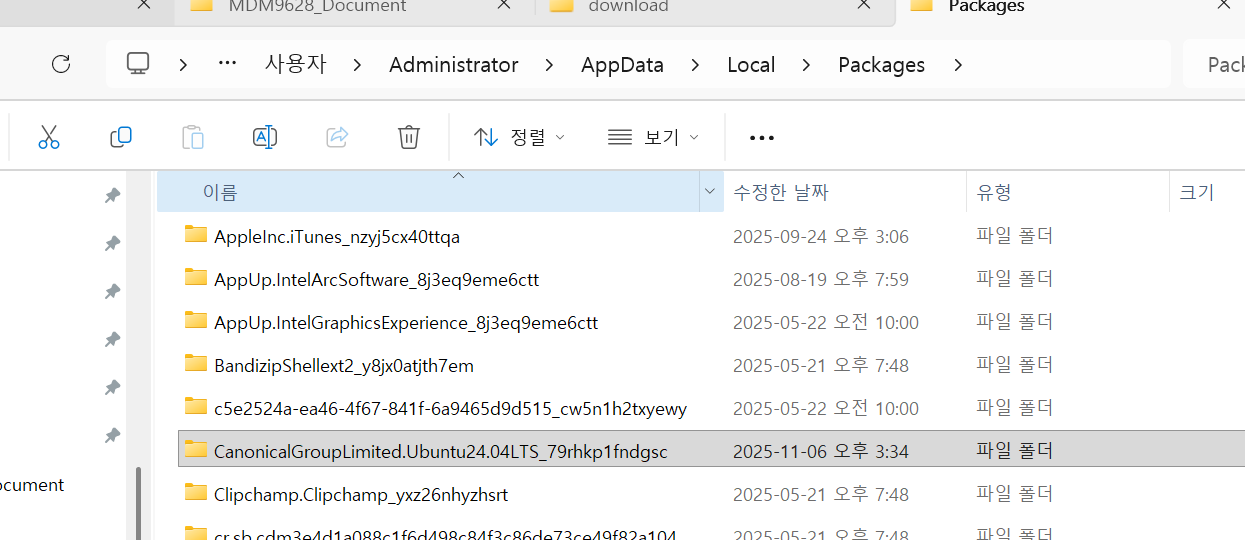Click the folder icon of BandizipShellext2 row

(196, 364)
